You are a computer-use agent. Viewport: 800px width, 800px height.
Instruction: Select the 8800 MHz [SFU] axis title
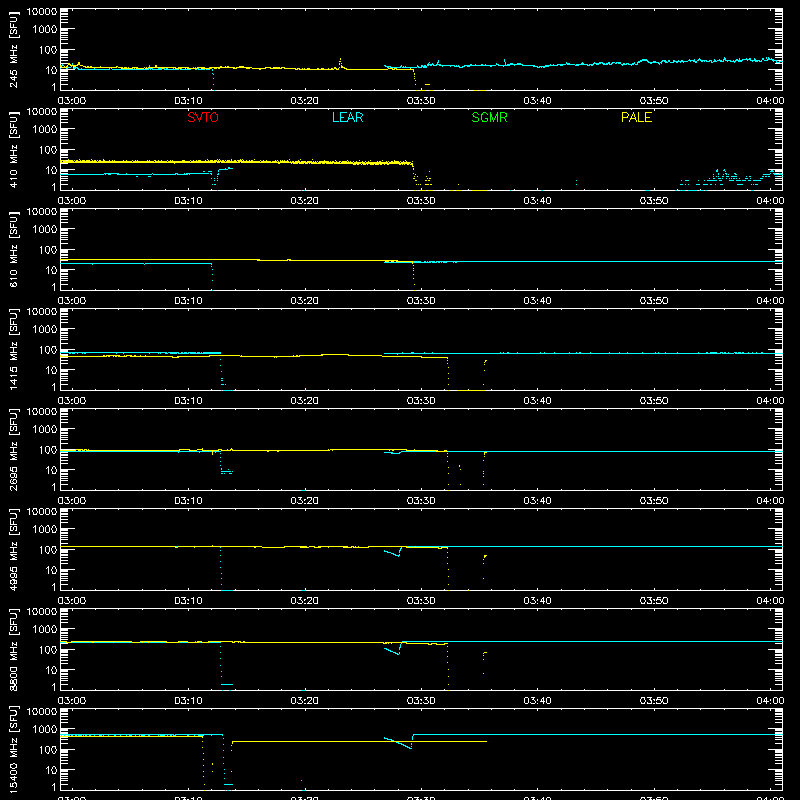(x=14, y=650)
